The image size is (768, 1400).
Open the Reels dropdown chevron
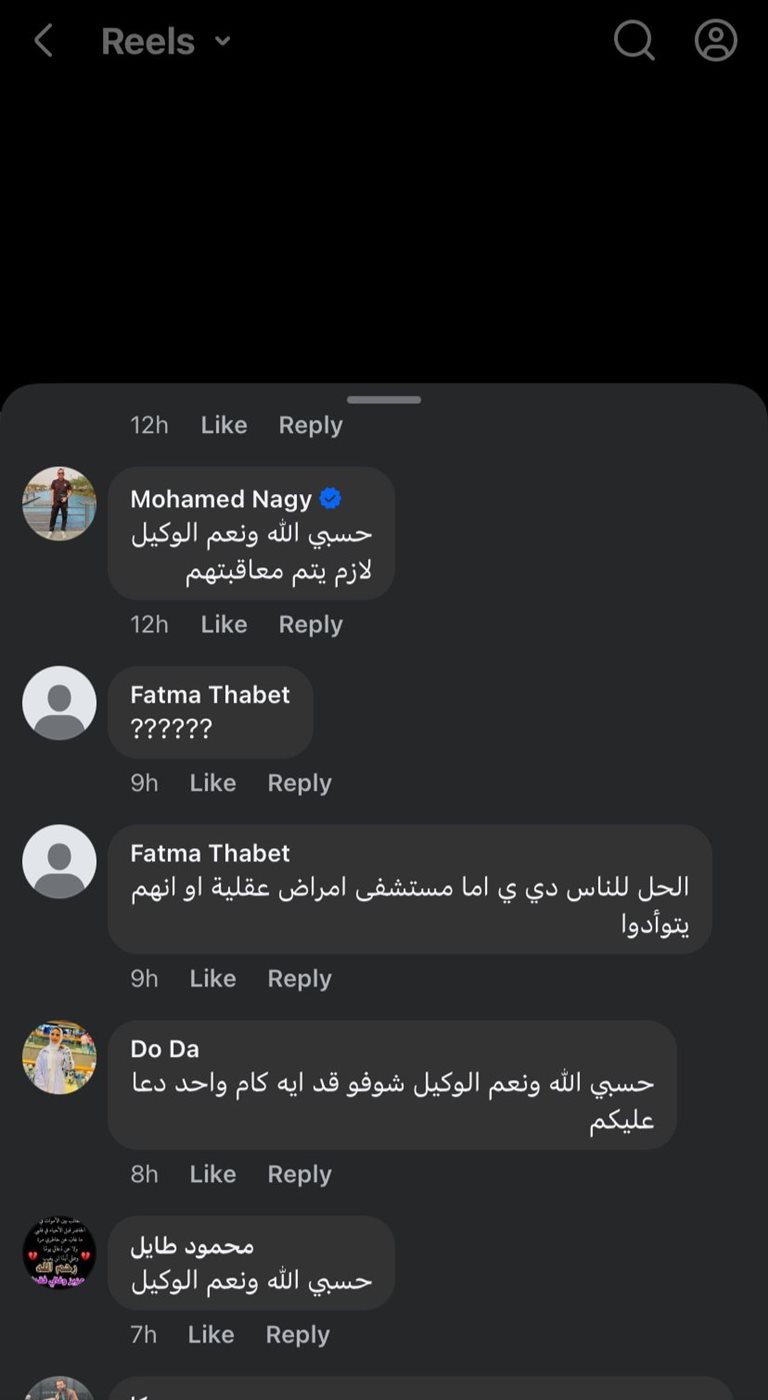coord(222,42)
